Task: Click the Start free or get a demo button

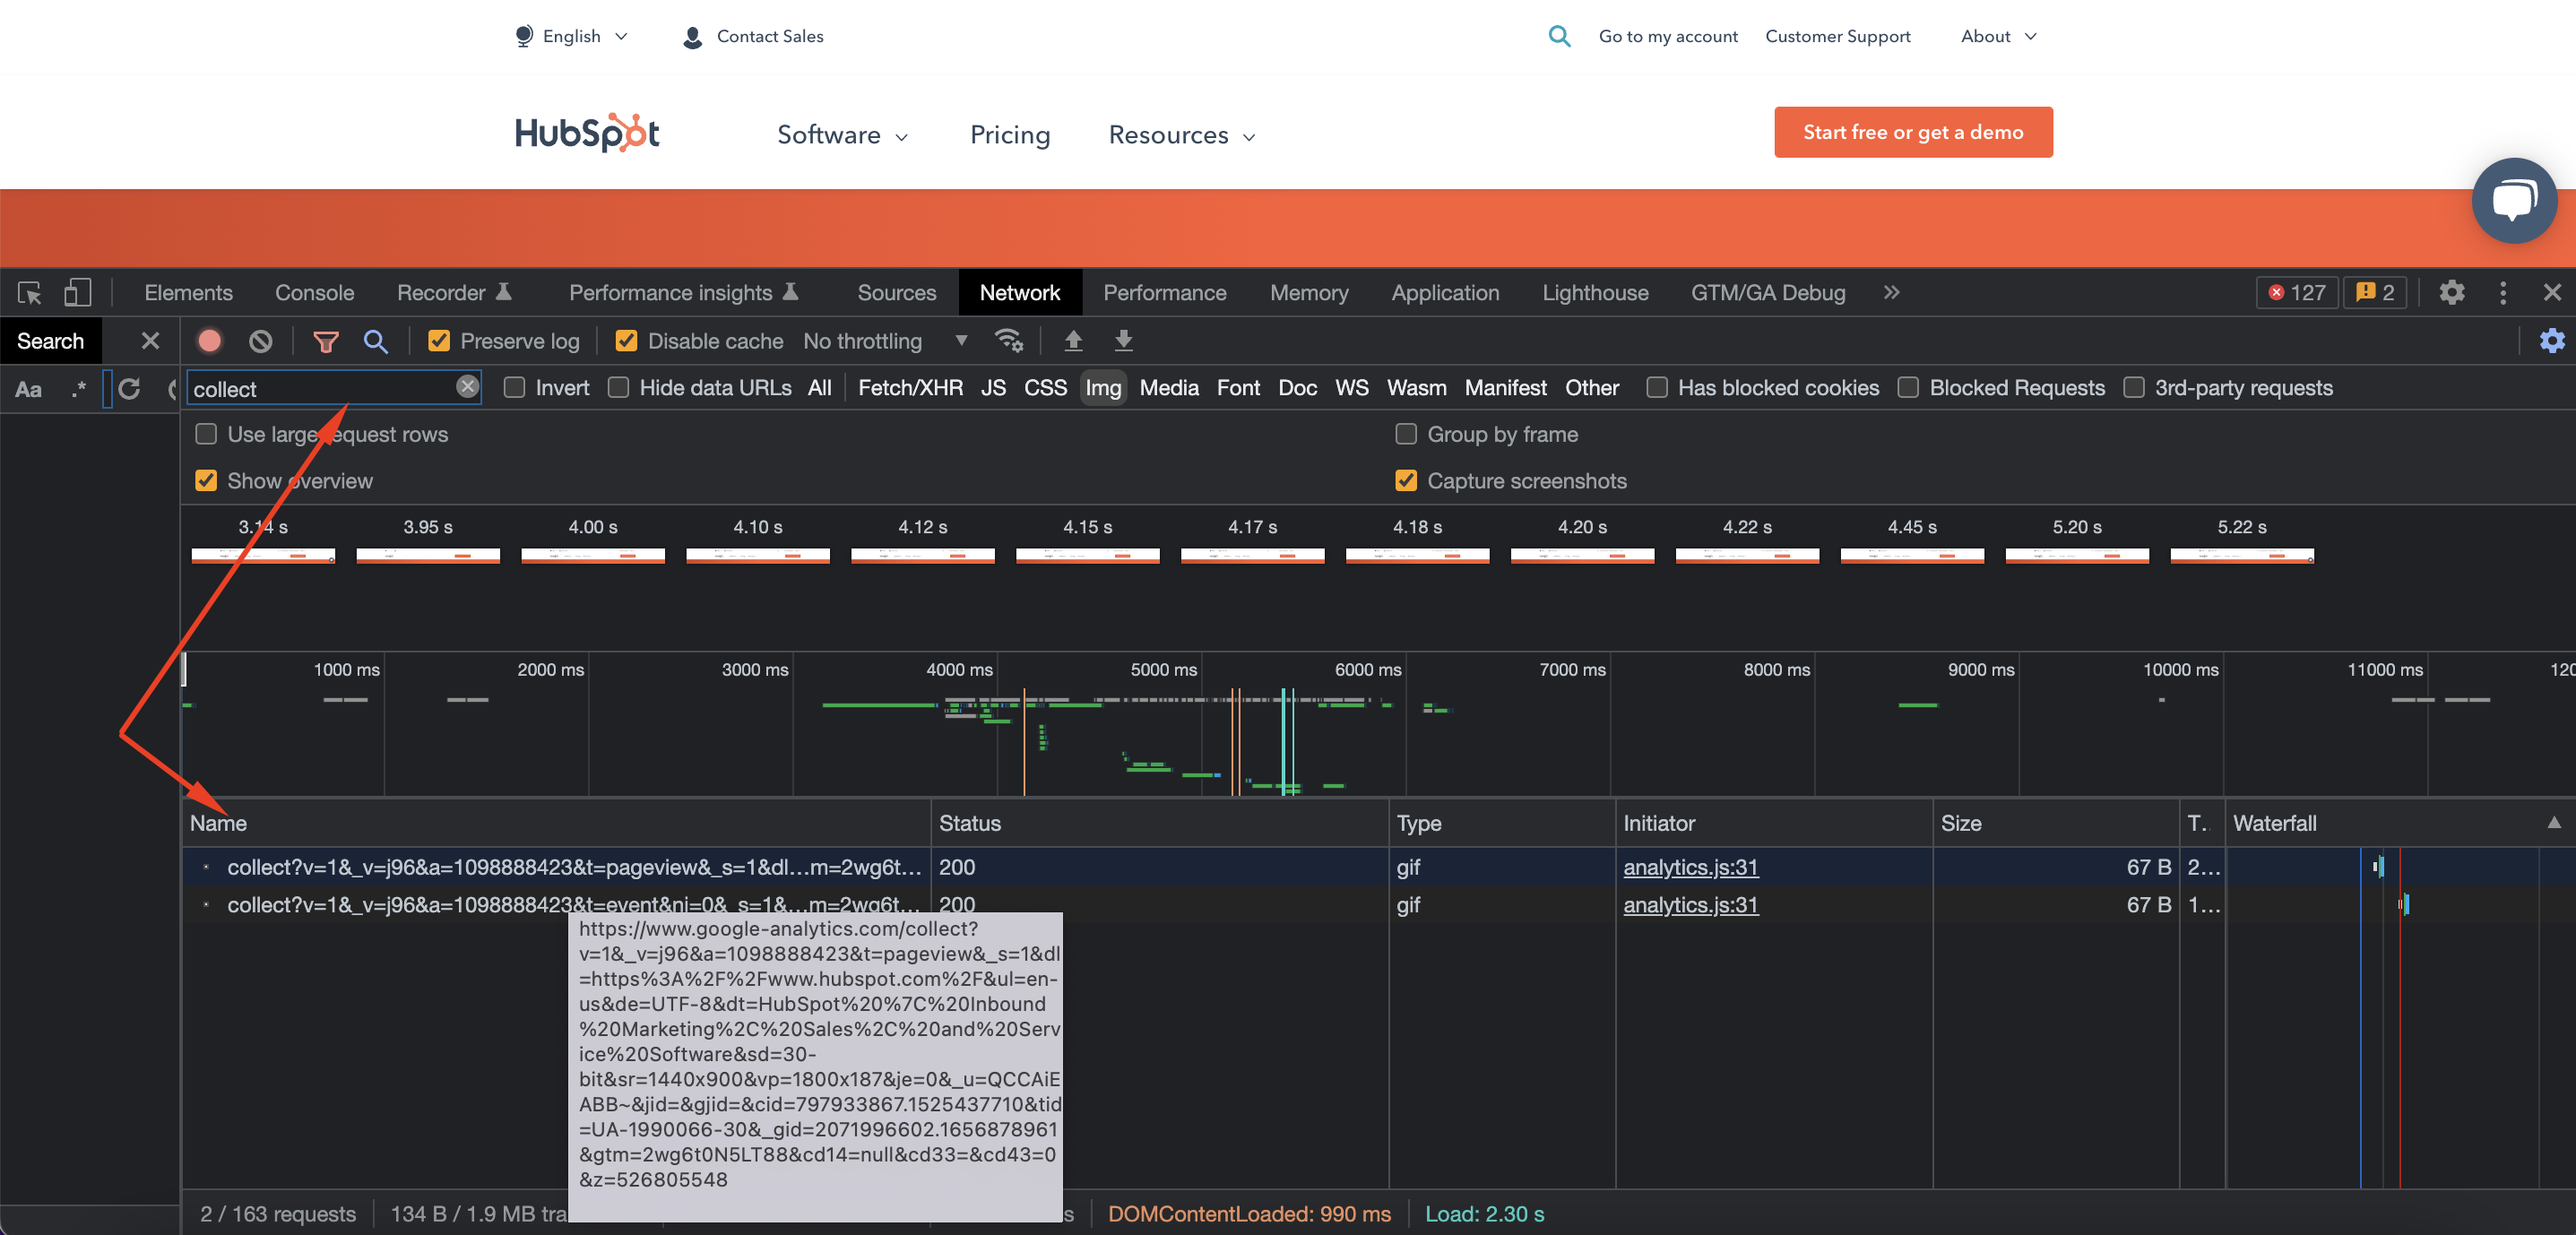Action: (x=1911, y=132)
